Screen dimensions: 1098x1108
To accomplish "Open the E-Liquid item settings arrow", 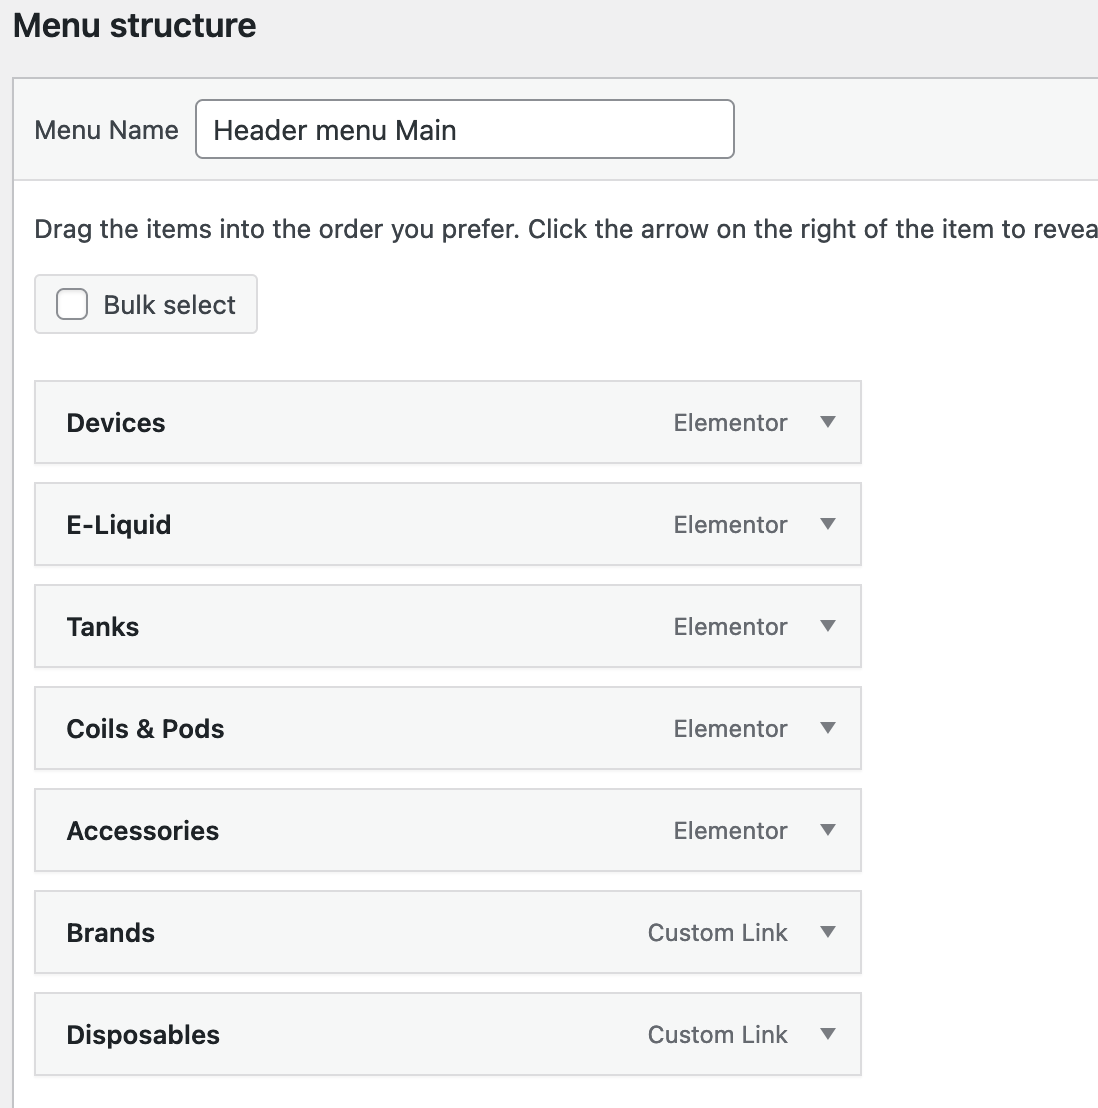I will point(827,524).
